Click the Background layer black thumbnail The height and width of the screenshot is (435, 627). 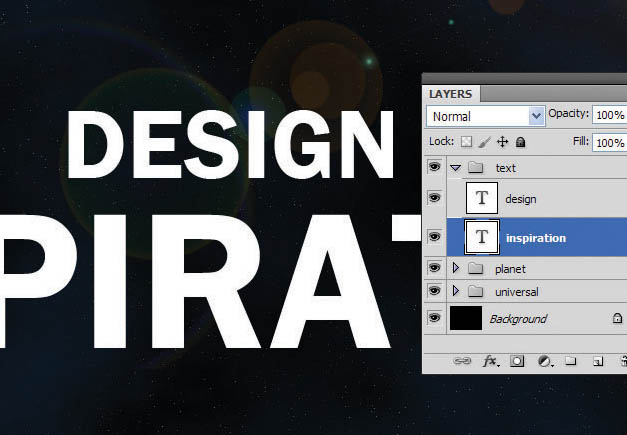tap(466, 318)
